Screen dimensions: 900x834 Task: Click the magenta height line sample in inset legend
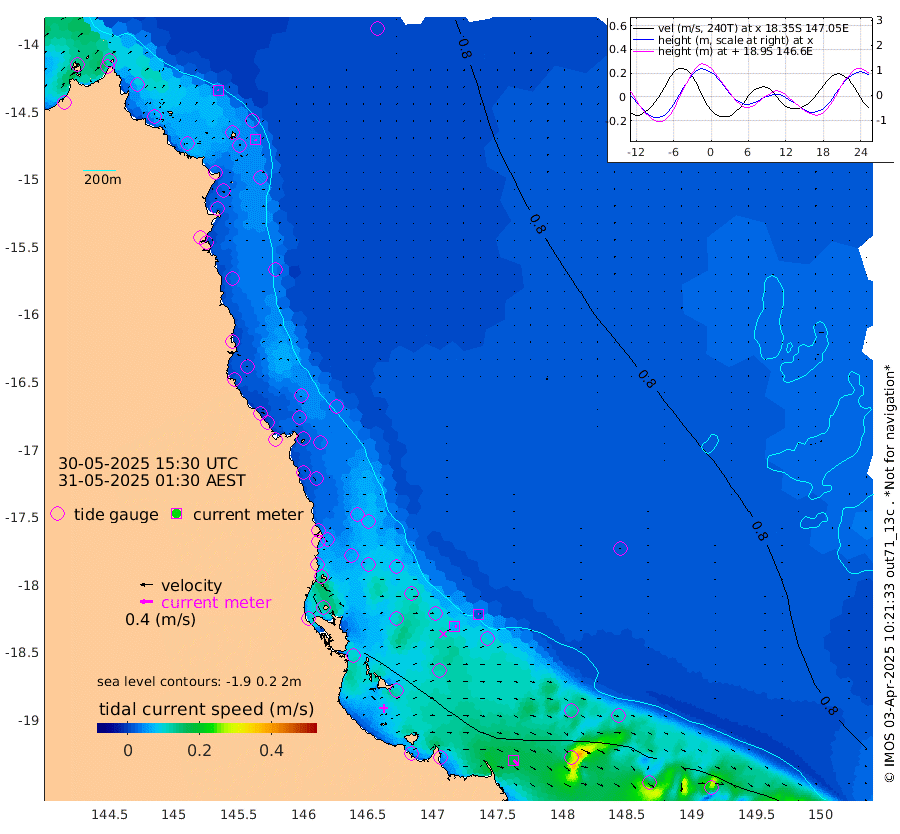coord(643,51)
